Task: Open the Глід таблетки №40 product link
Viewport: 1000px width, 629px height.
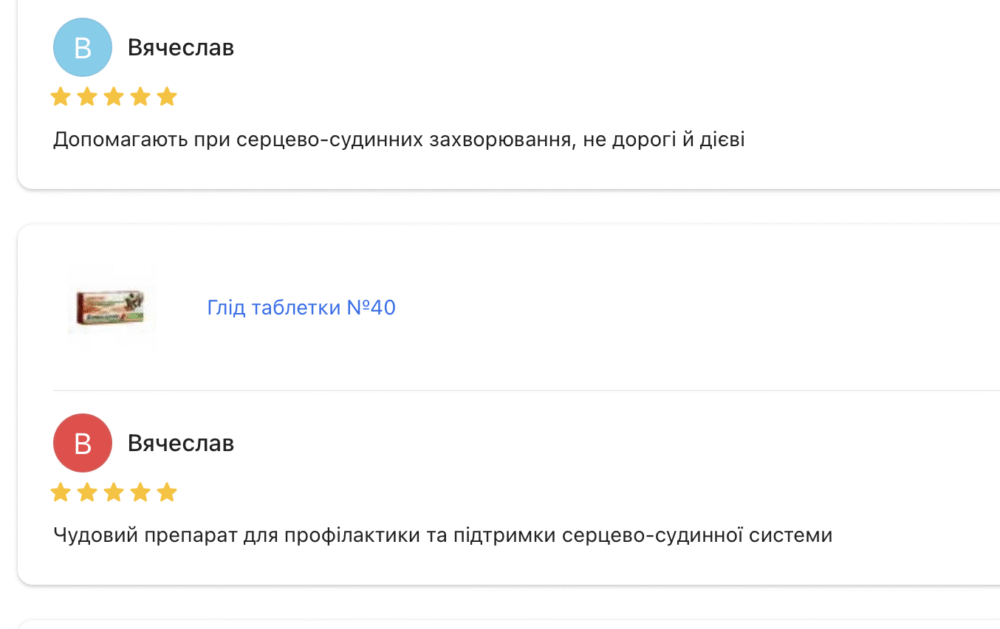Action: coord(301,307)
